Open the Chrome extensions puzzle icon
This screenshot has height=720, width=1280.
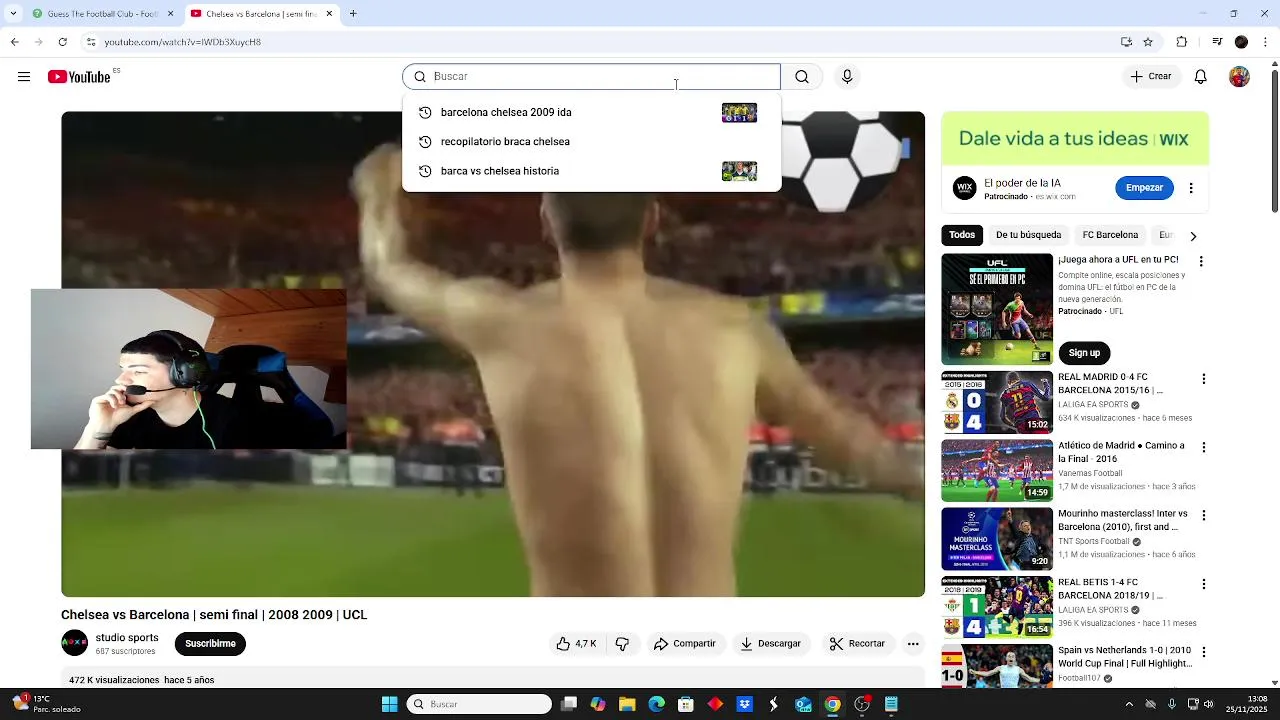click(1182, 42)
